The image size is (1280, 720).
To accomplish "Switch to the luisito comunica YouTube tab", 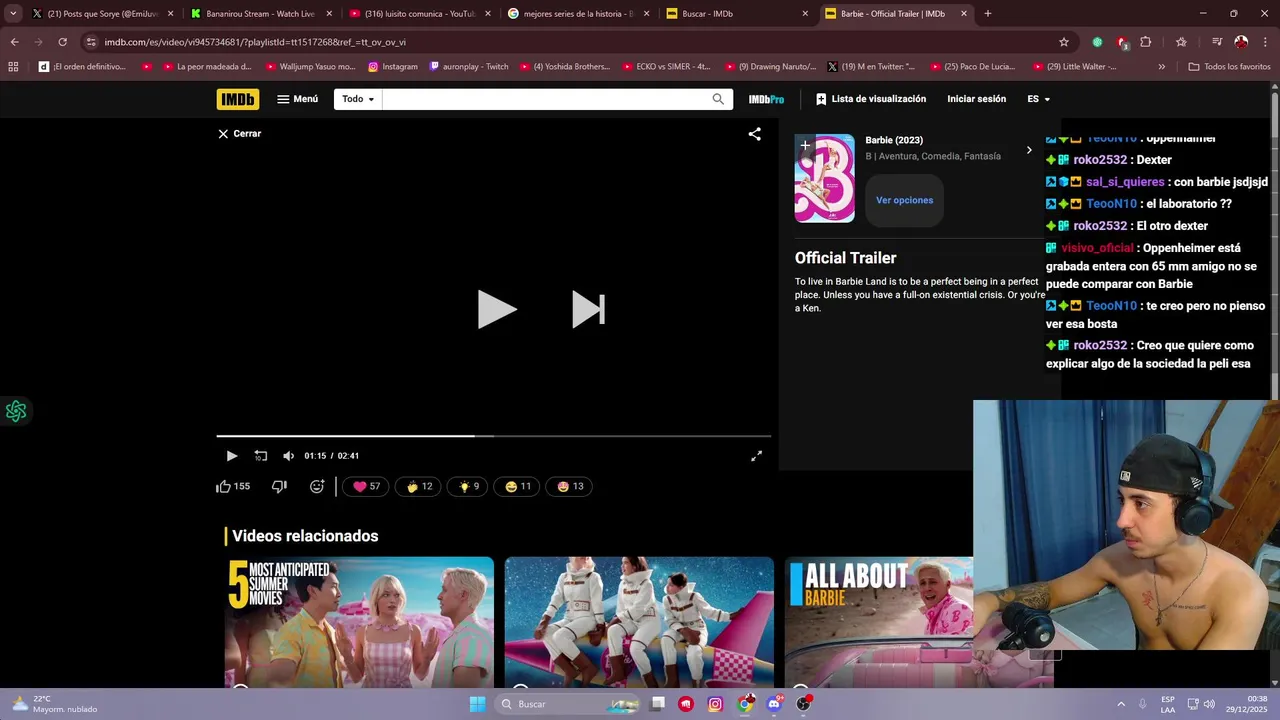I will pos(419,14).
